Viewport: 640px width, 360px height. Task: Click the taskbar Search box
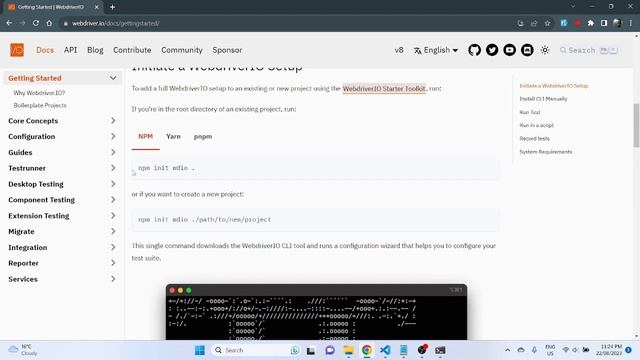(256, 350)
